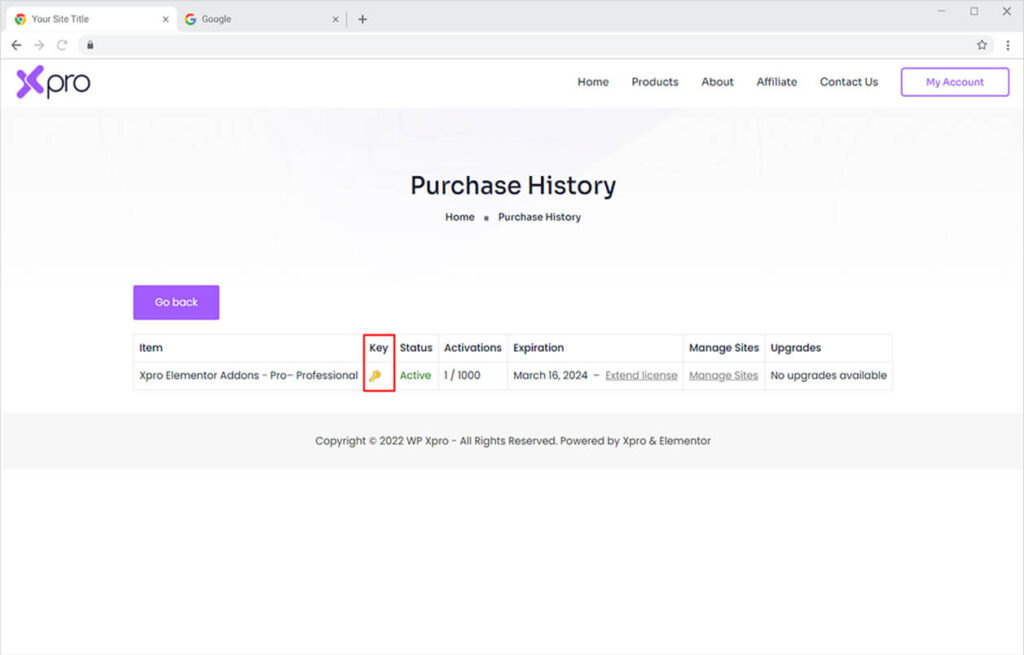This screenshot has height=655, width=1024.
Task: Open the Chrome three-dot menu
Action: (x=1007, y=45)
